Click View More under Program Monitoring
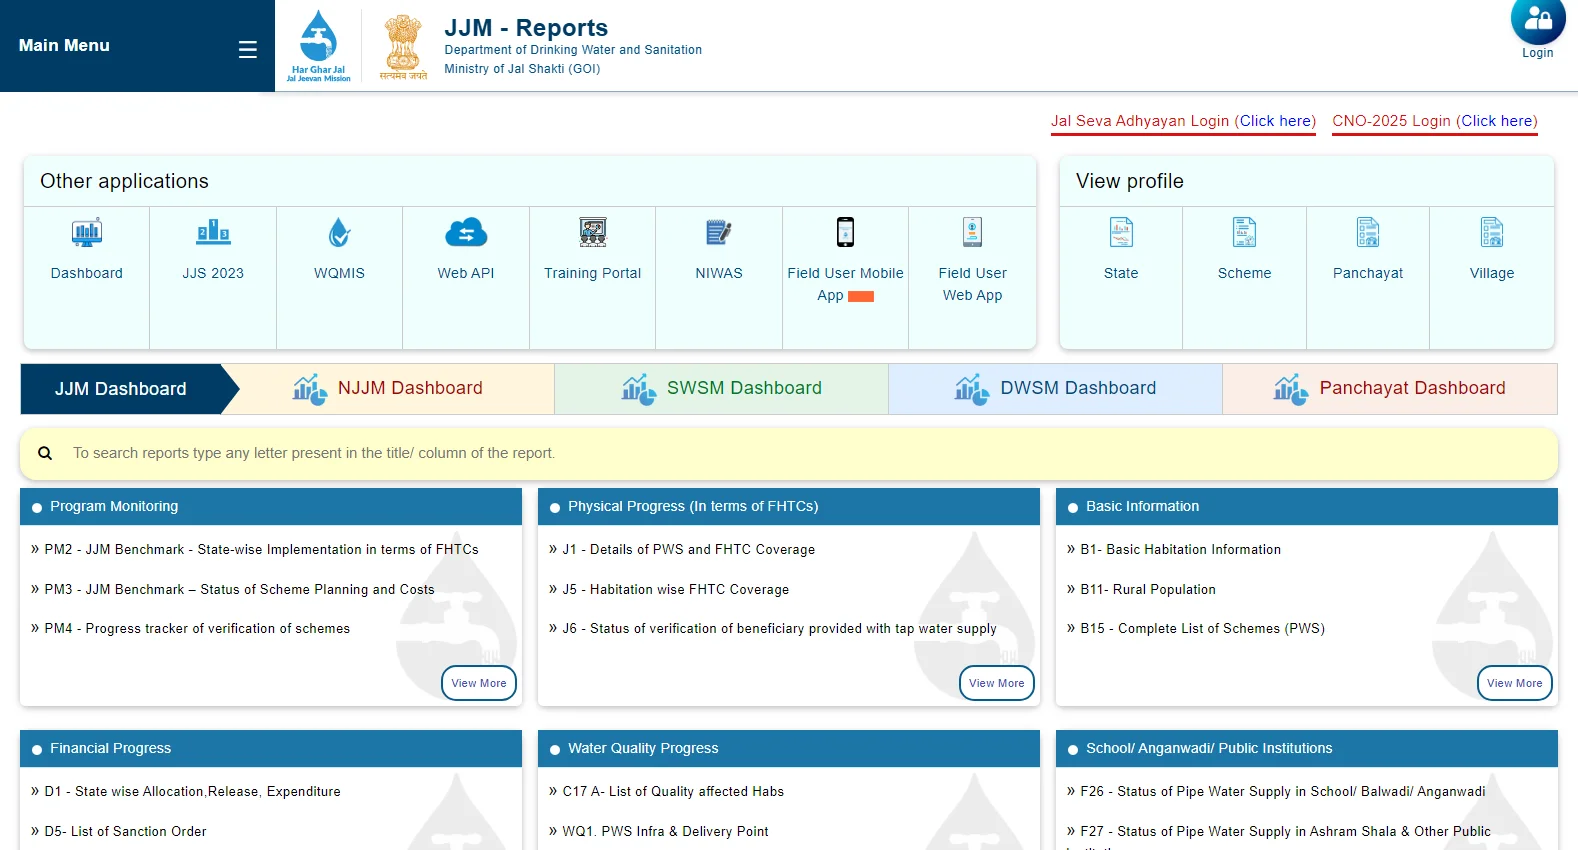Image resolution: width=1578 pixels, height=850 pixels. point(479,683)
